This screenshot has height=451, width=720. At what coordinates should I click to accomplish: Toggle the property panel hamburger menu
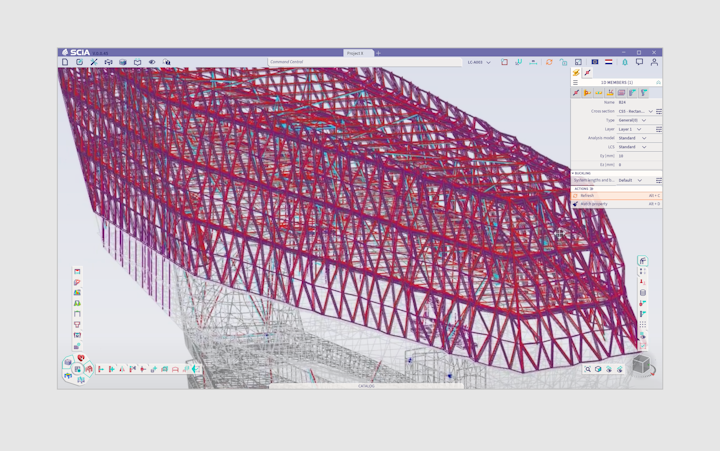click(575, 82)
